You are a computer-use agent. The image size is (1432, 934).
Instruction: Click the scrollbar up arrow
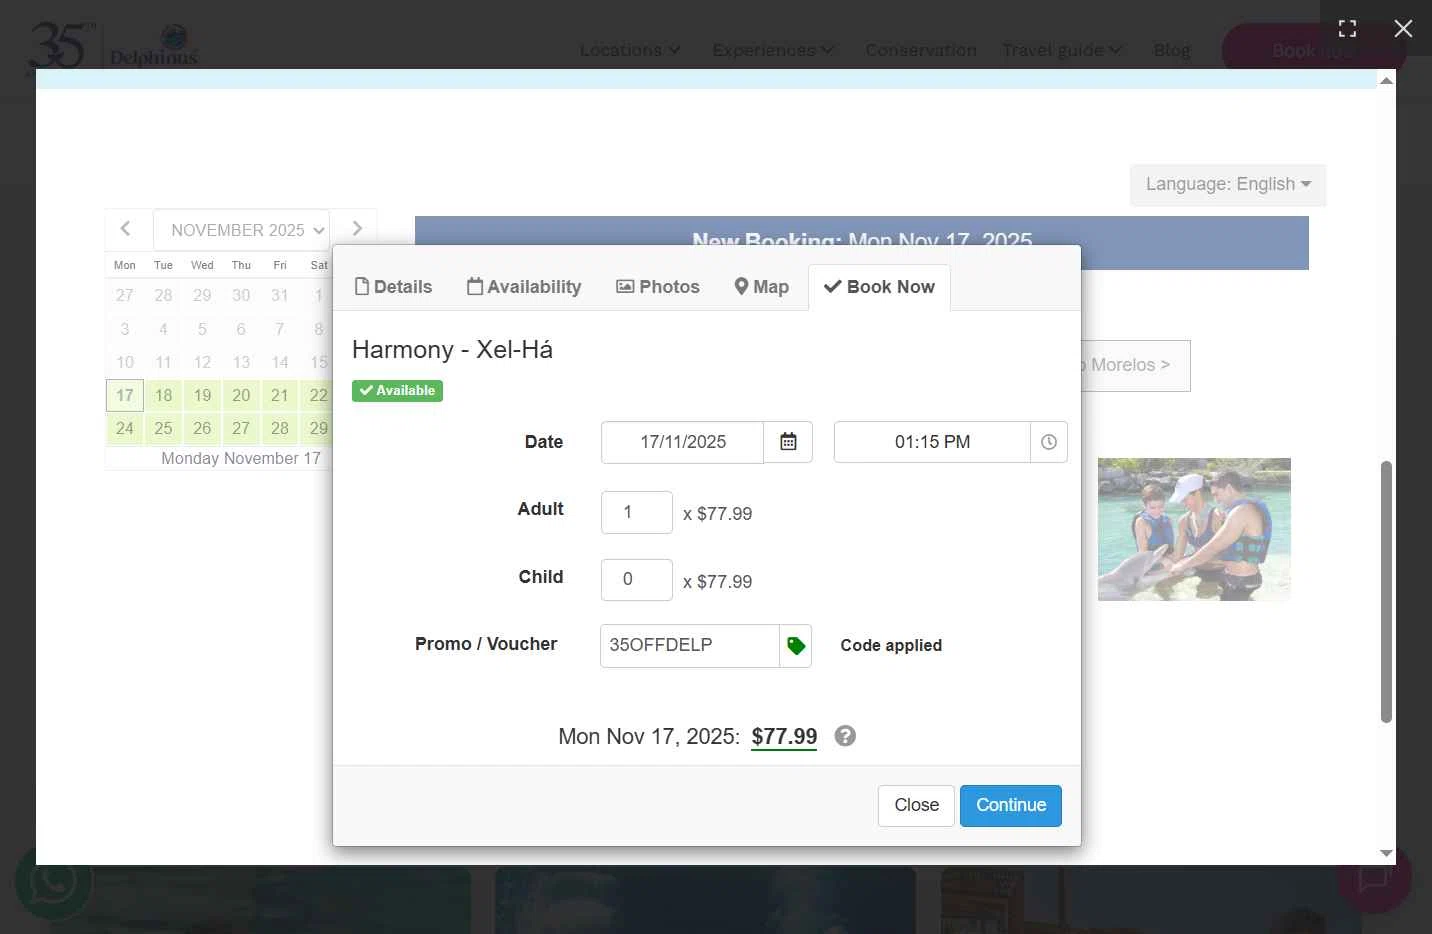(x=1386, y=80)
